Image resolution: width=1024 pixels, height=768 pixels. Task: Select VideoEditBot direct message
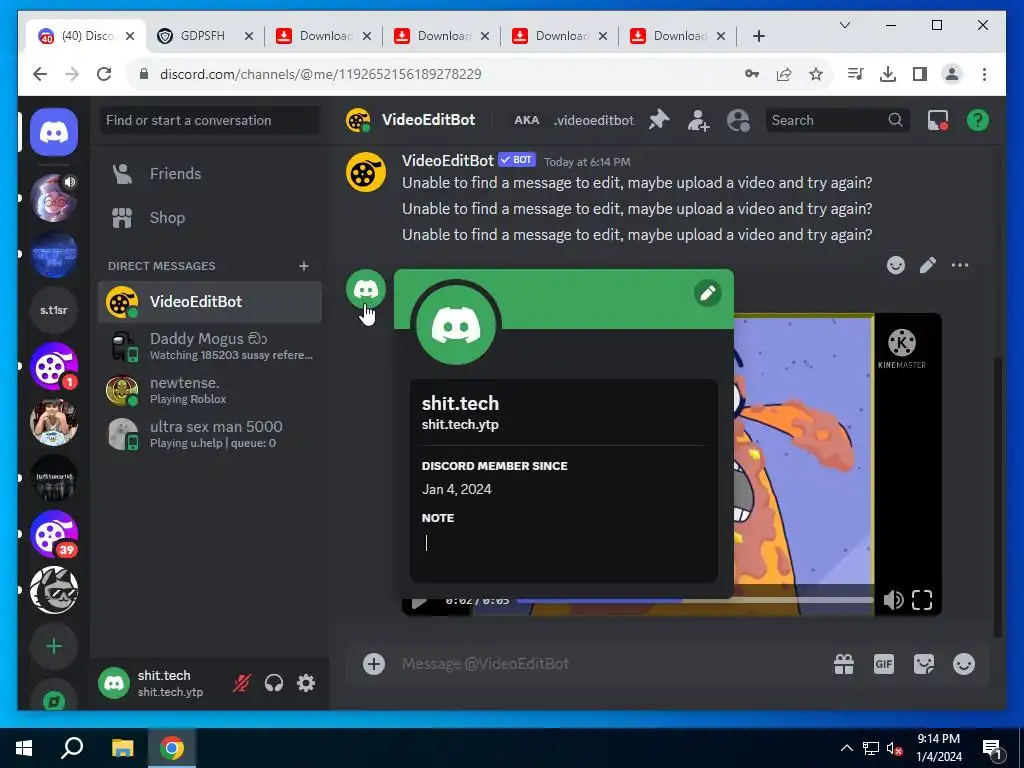point(209,302)
